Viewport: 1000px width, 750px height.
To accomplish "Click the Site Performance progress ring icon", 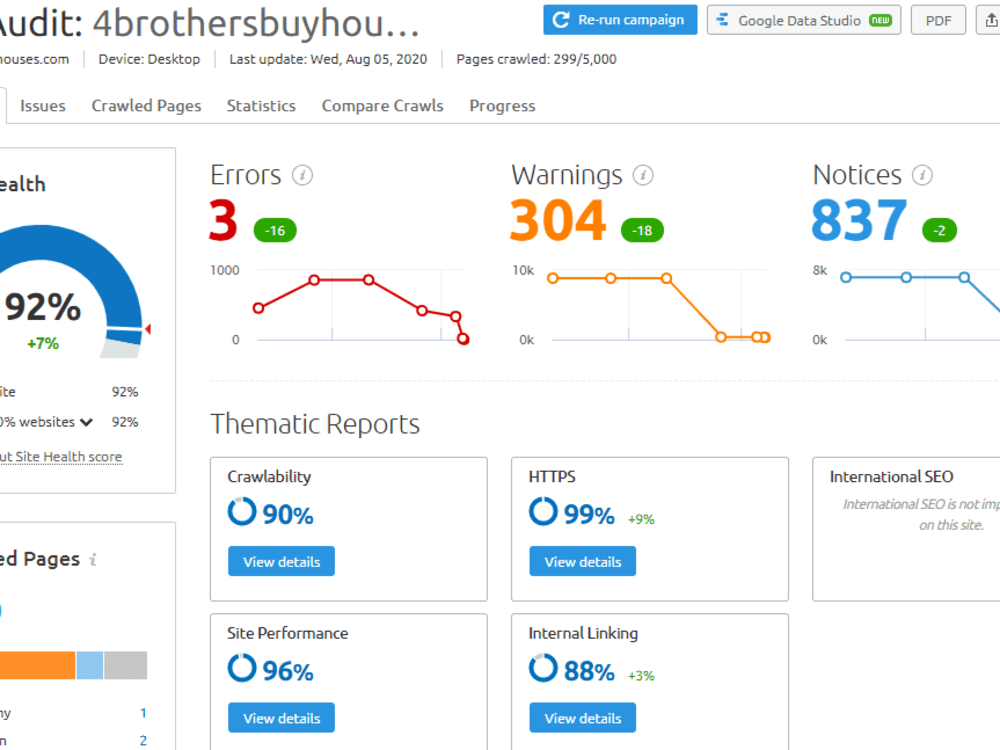I will 242,668.
